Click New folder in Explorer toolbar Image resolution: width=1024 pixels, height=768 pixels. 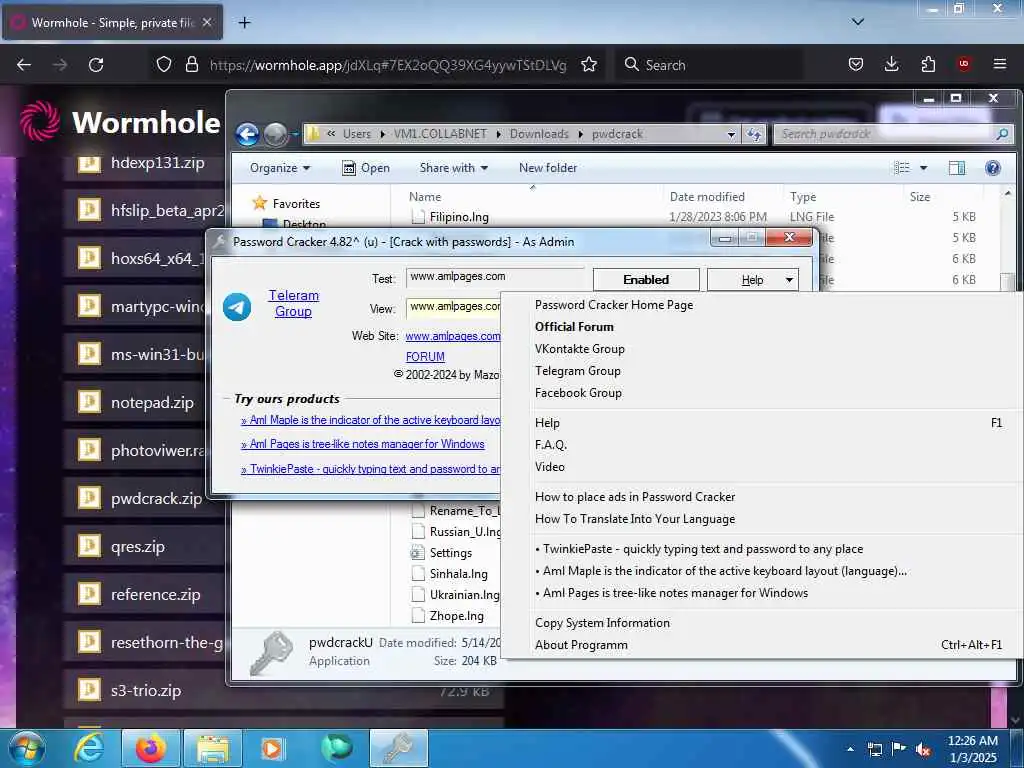tap(548, 168)
